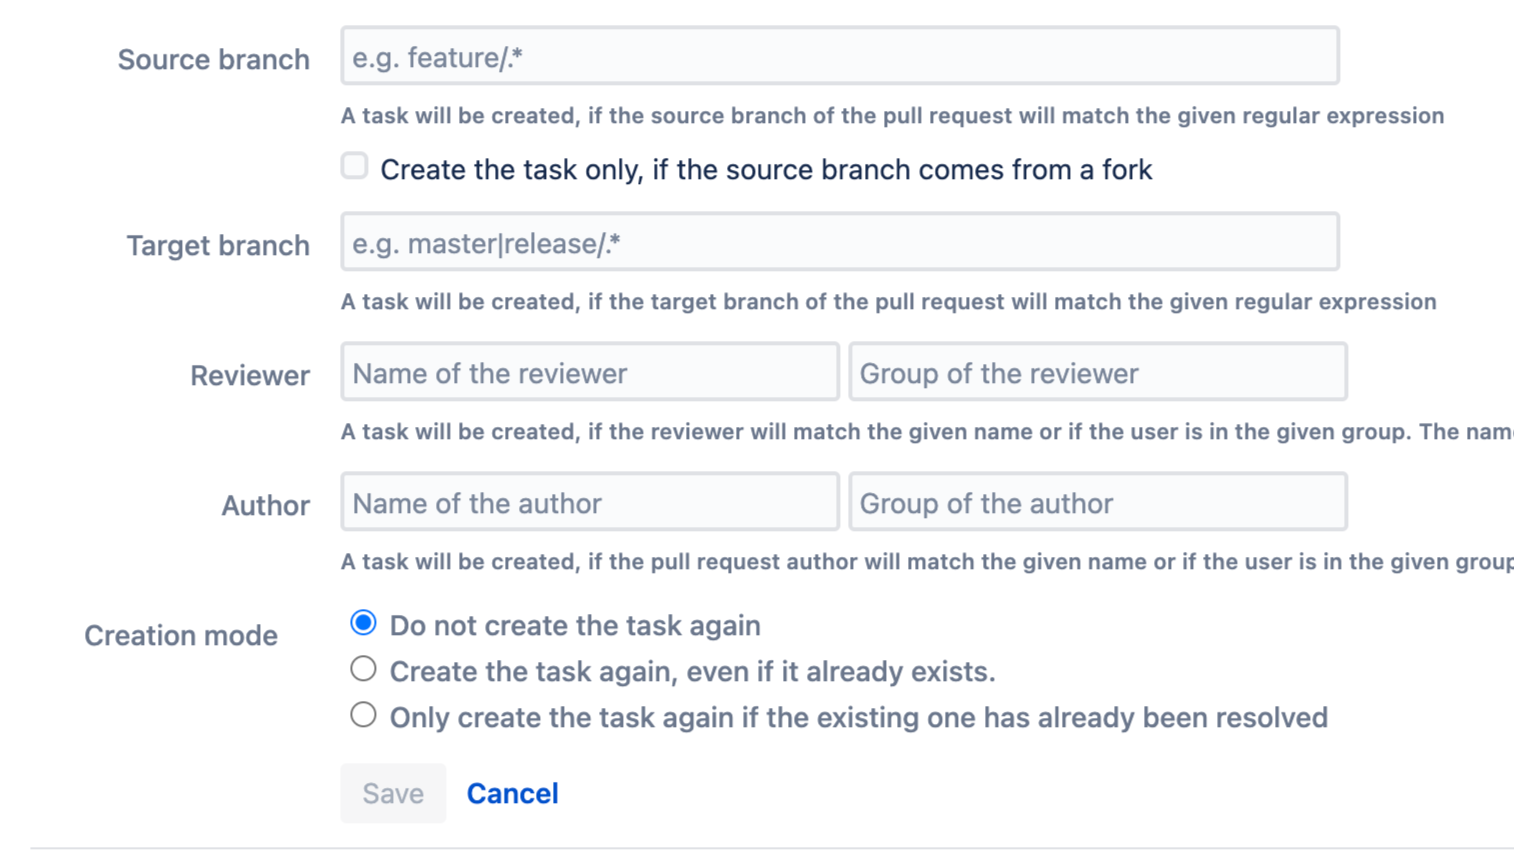
Task: Click the Source branch input field
Action: pos(839,57)
